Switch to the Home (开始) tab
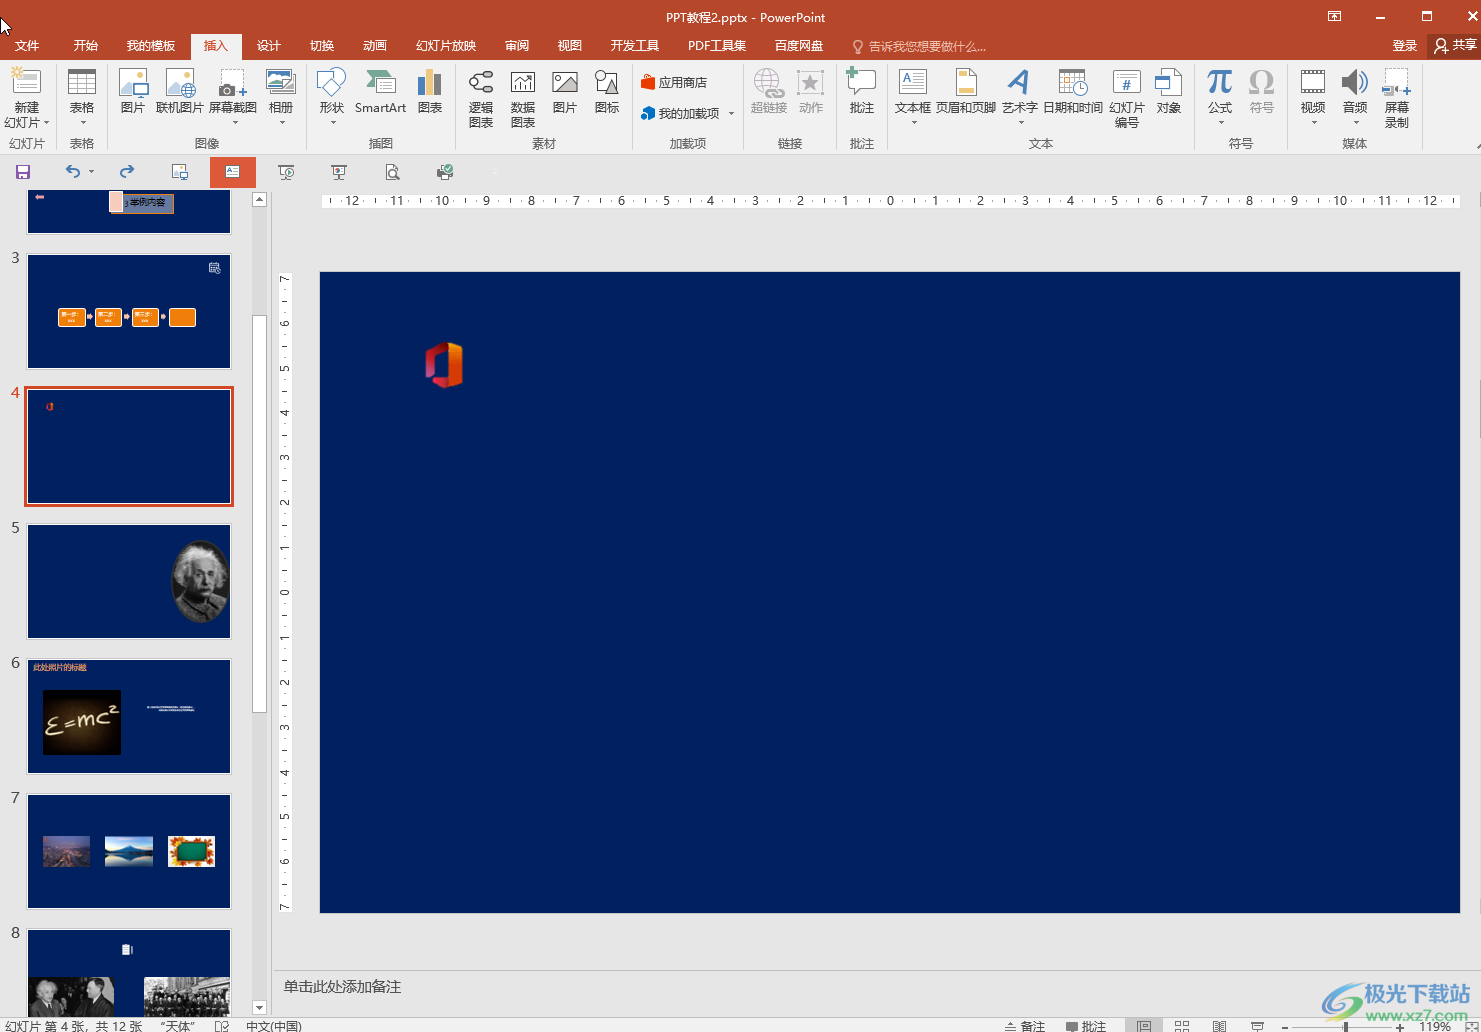This screenshot has height=1032, width=1481. click(86, 45)
